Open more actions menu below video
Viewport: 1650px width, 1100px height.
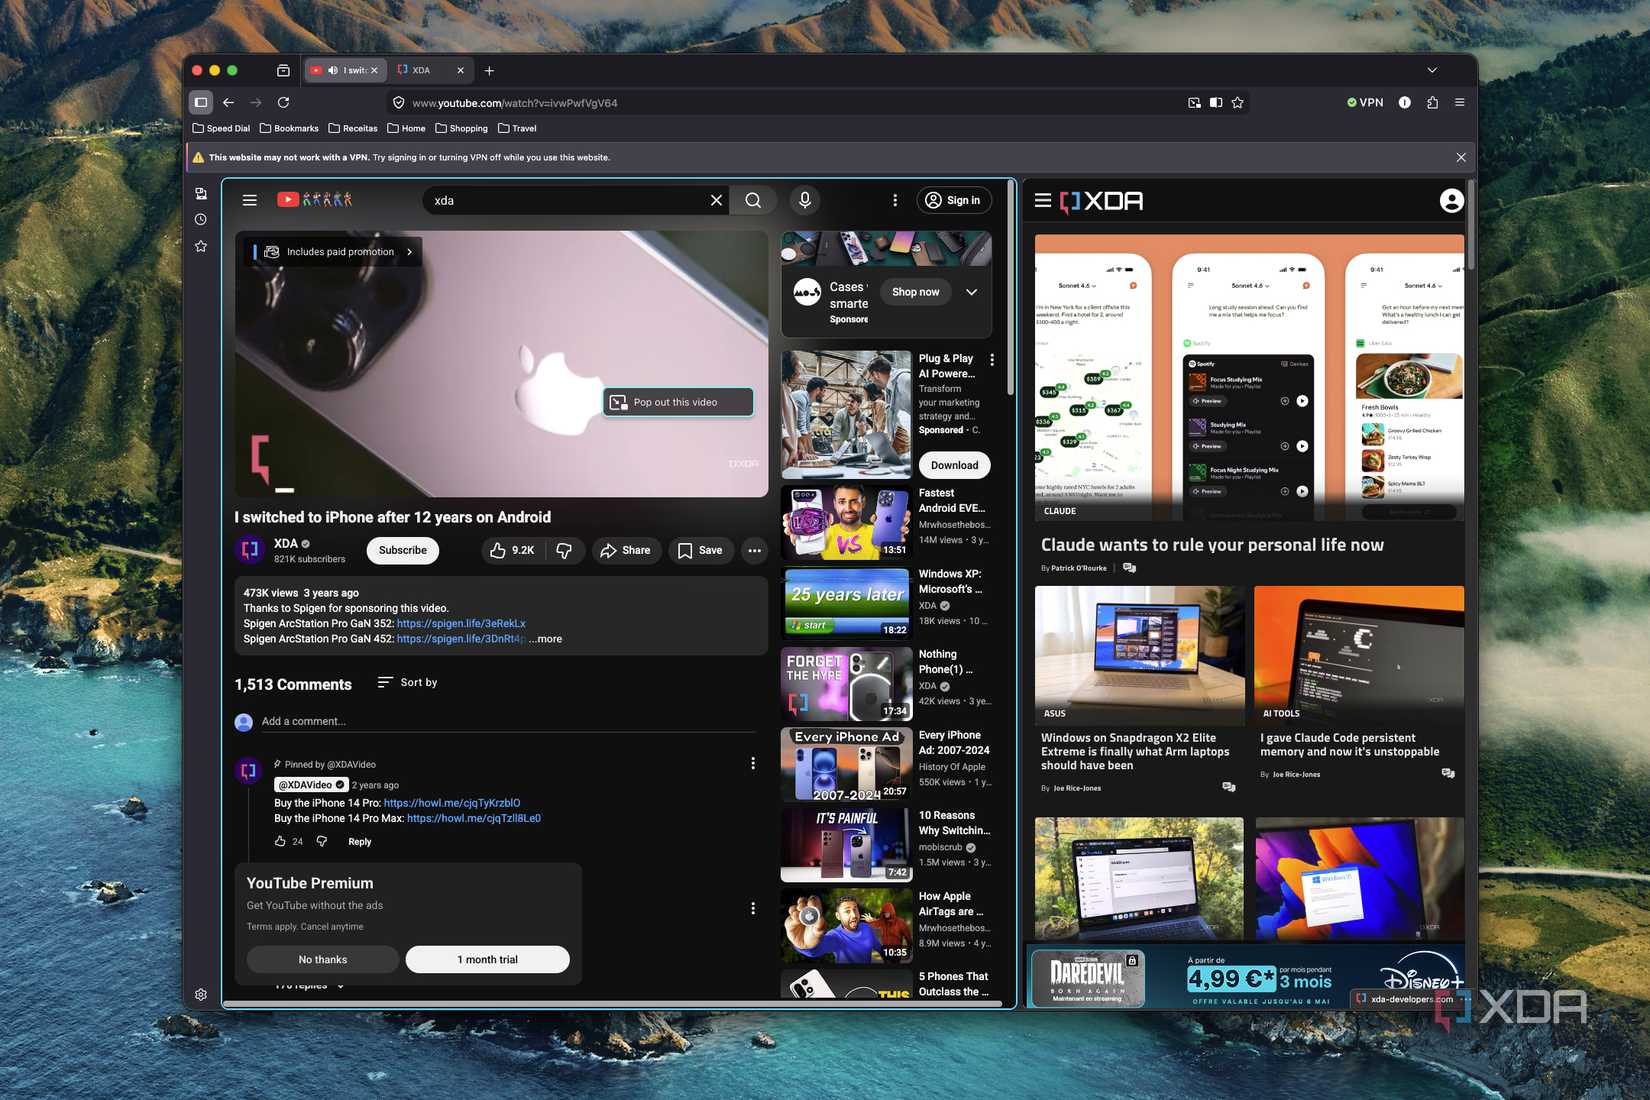coord(755,550)
